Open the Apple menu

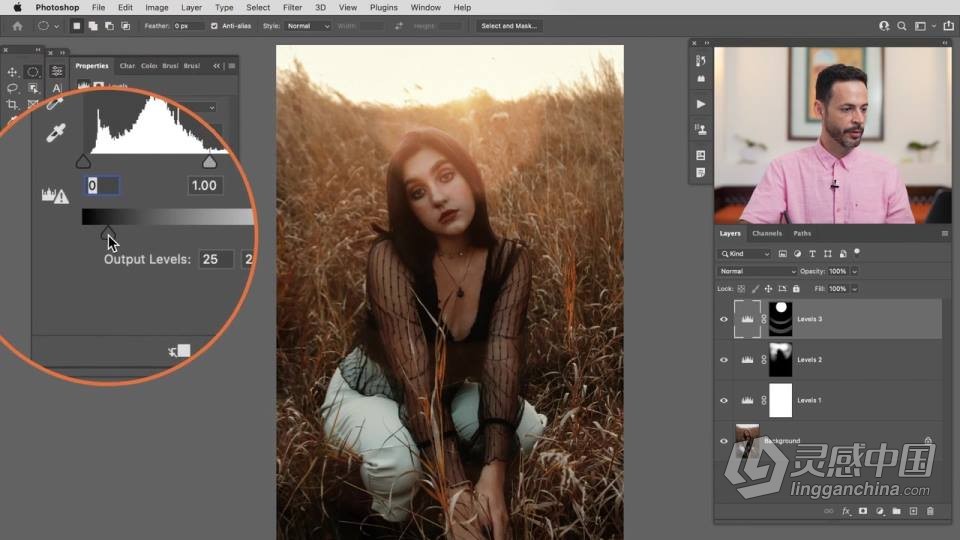point(17,7)
